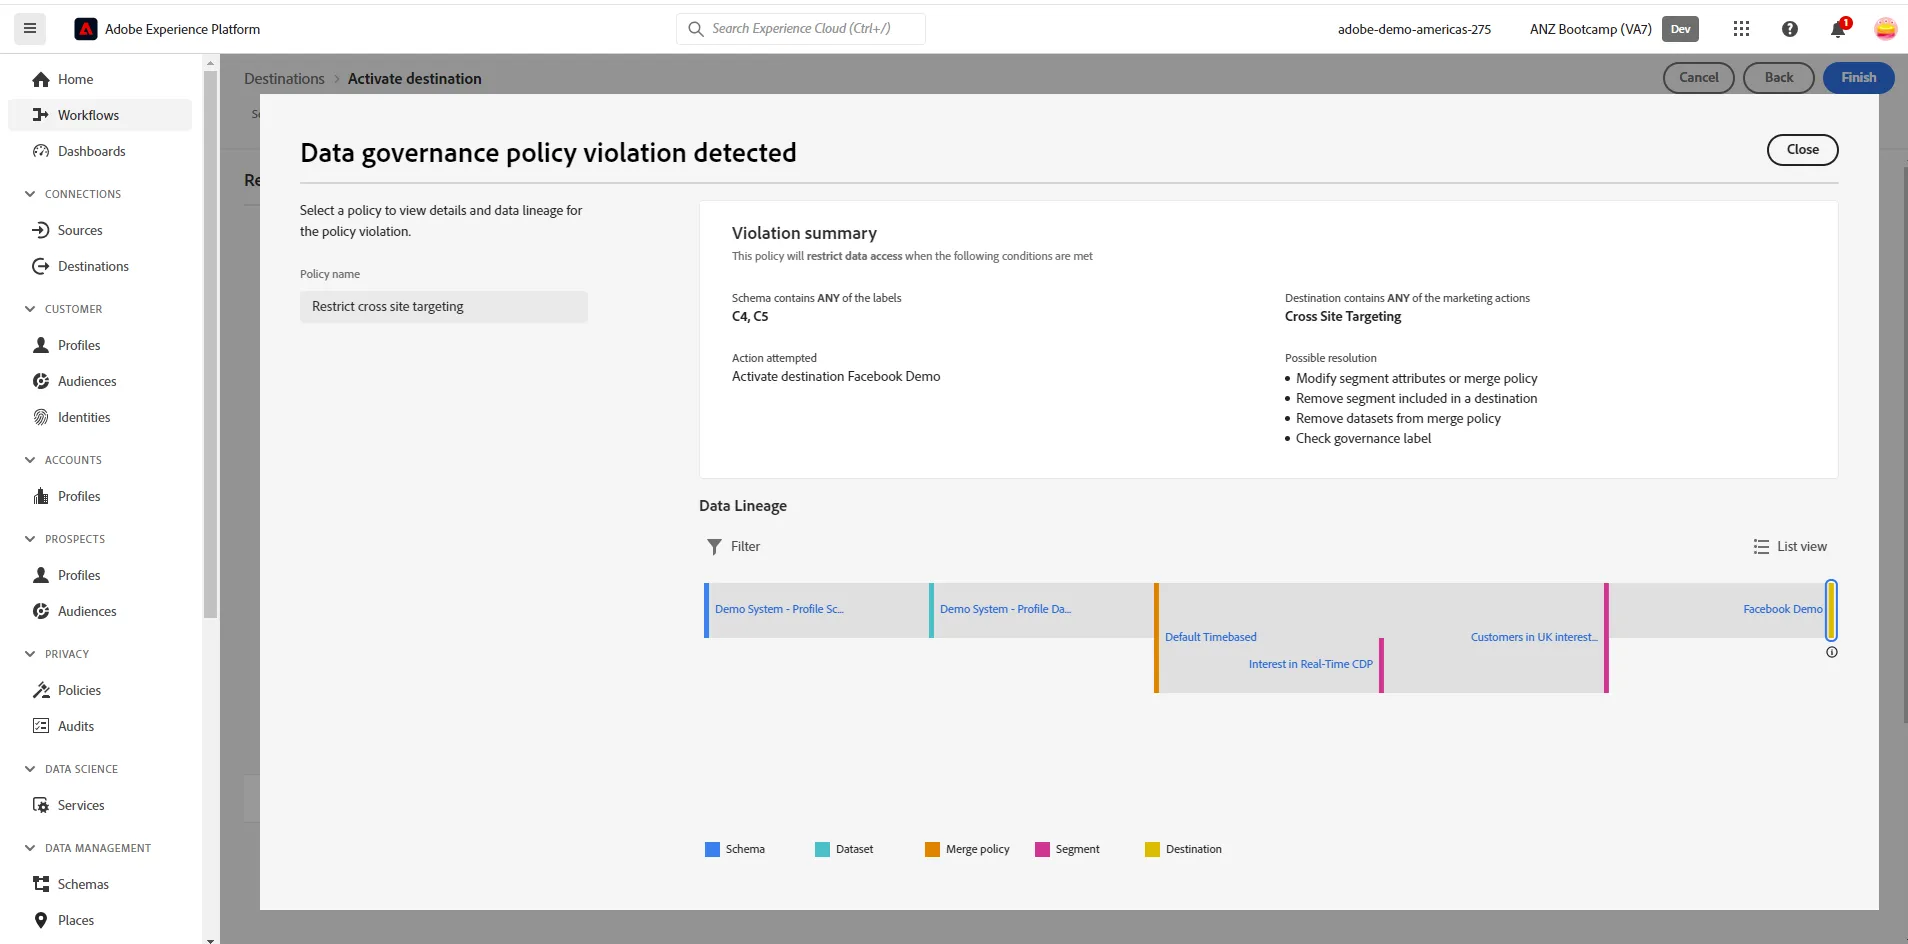
Task: Open Audits in the sidebar
Action: tap(100, 726)
